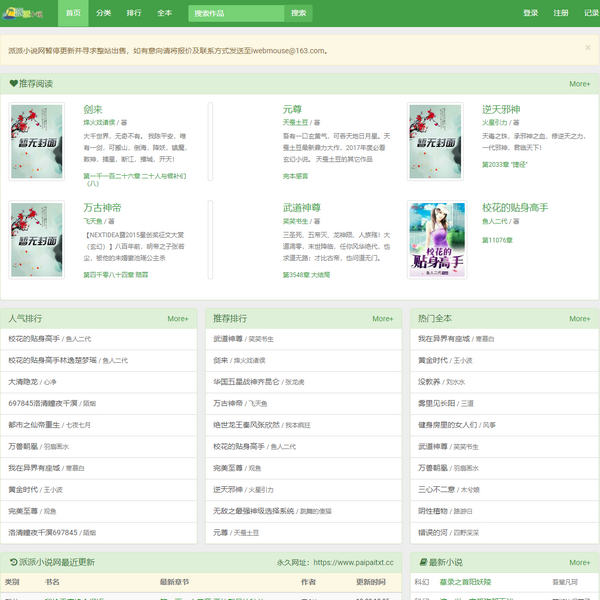The height and width of the screenshot is (600, 600).
Task: Show More+ for the 推荐阅读 section
Action: pos(579,84)
